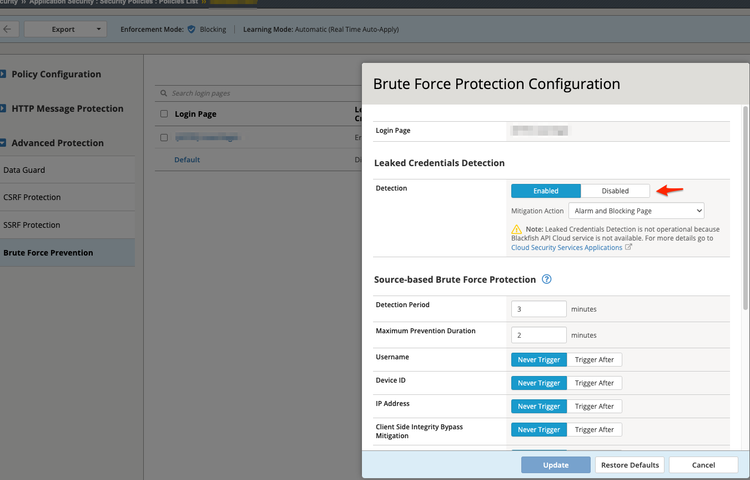Image resolution: width=750 pixels, height=480 pixels.
Task: Open Cloud Security Services Applications link
Action: 566,247
